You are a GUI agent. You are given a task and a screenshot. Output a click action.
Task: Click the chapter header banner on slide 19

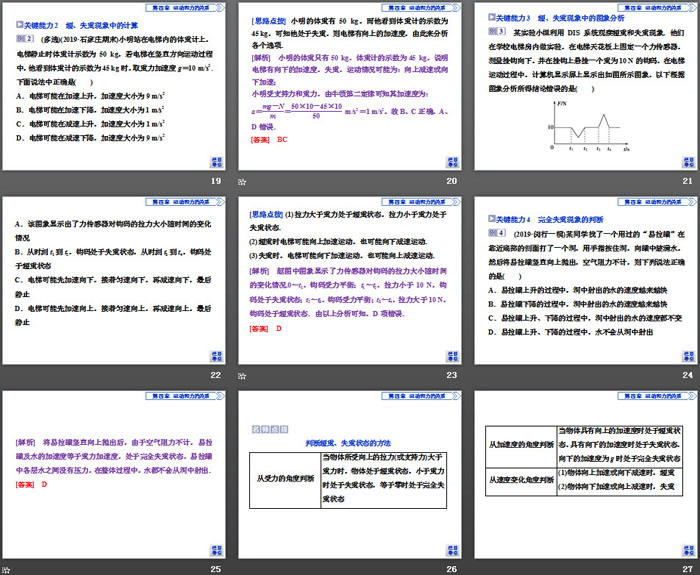click(x=185, y=8)
